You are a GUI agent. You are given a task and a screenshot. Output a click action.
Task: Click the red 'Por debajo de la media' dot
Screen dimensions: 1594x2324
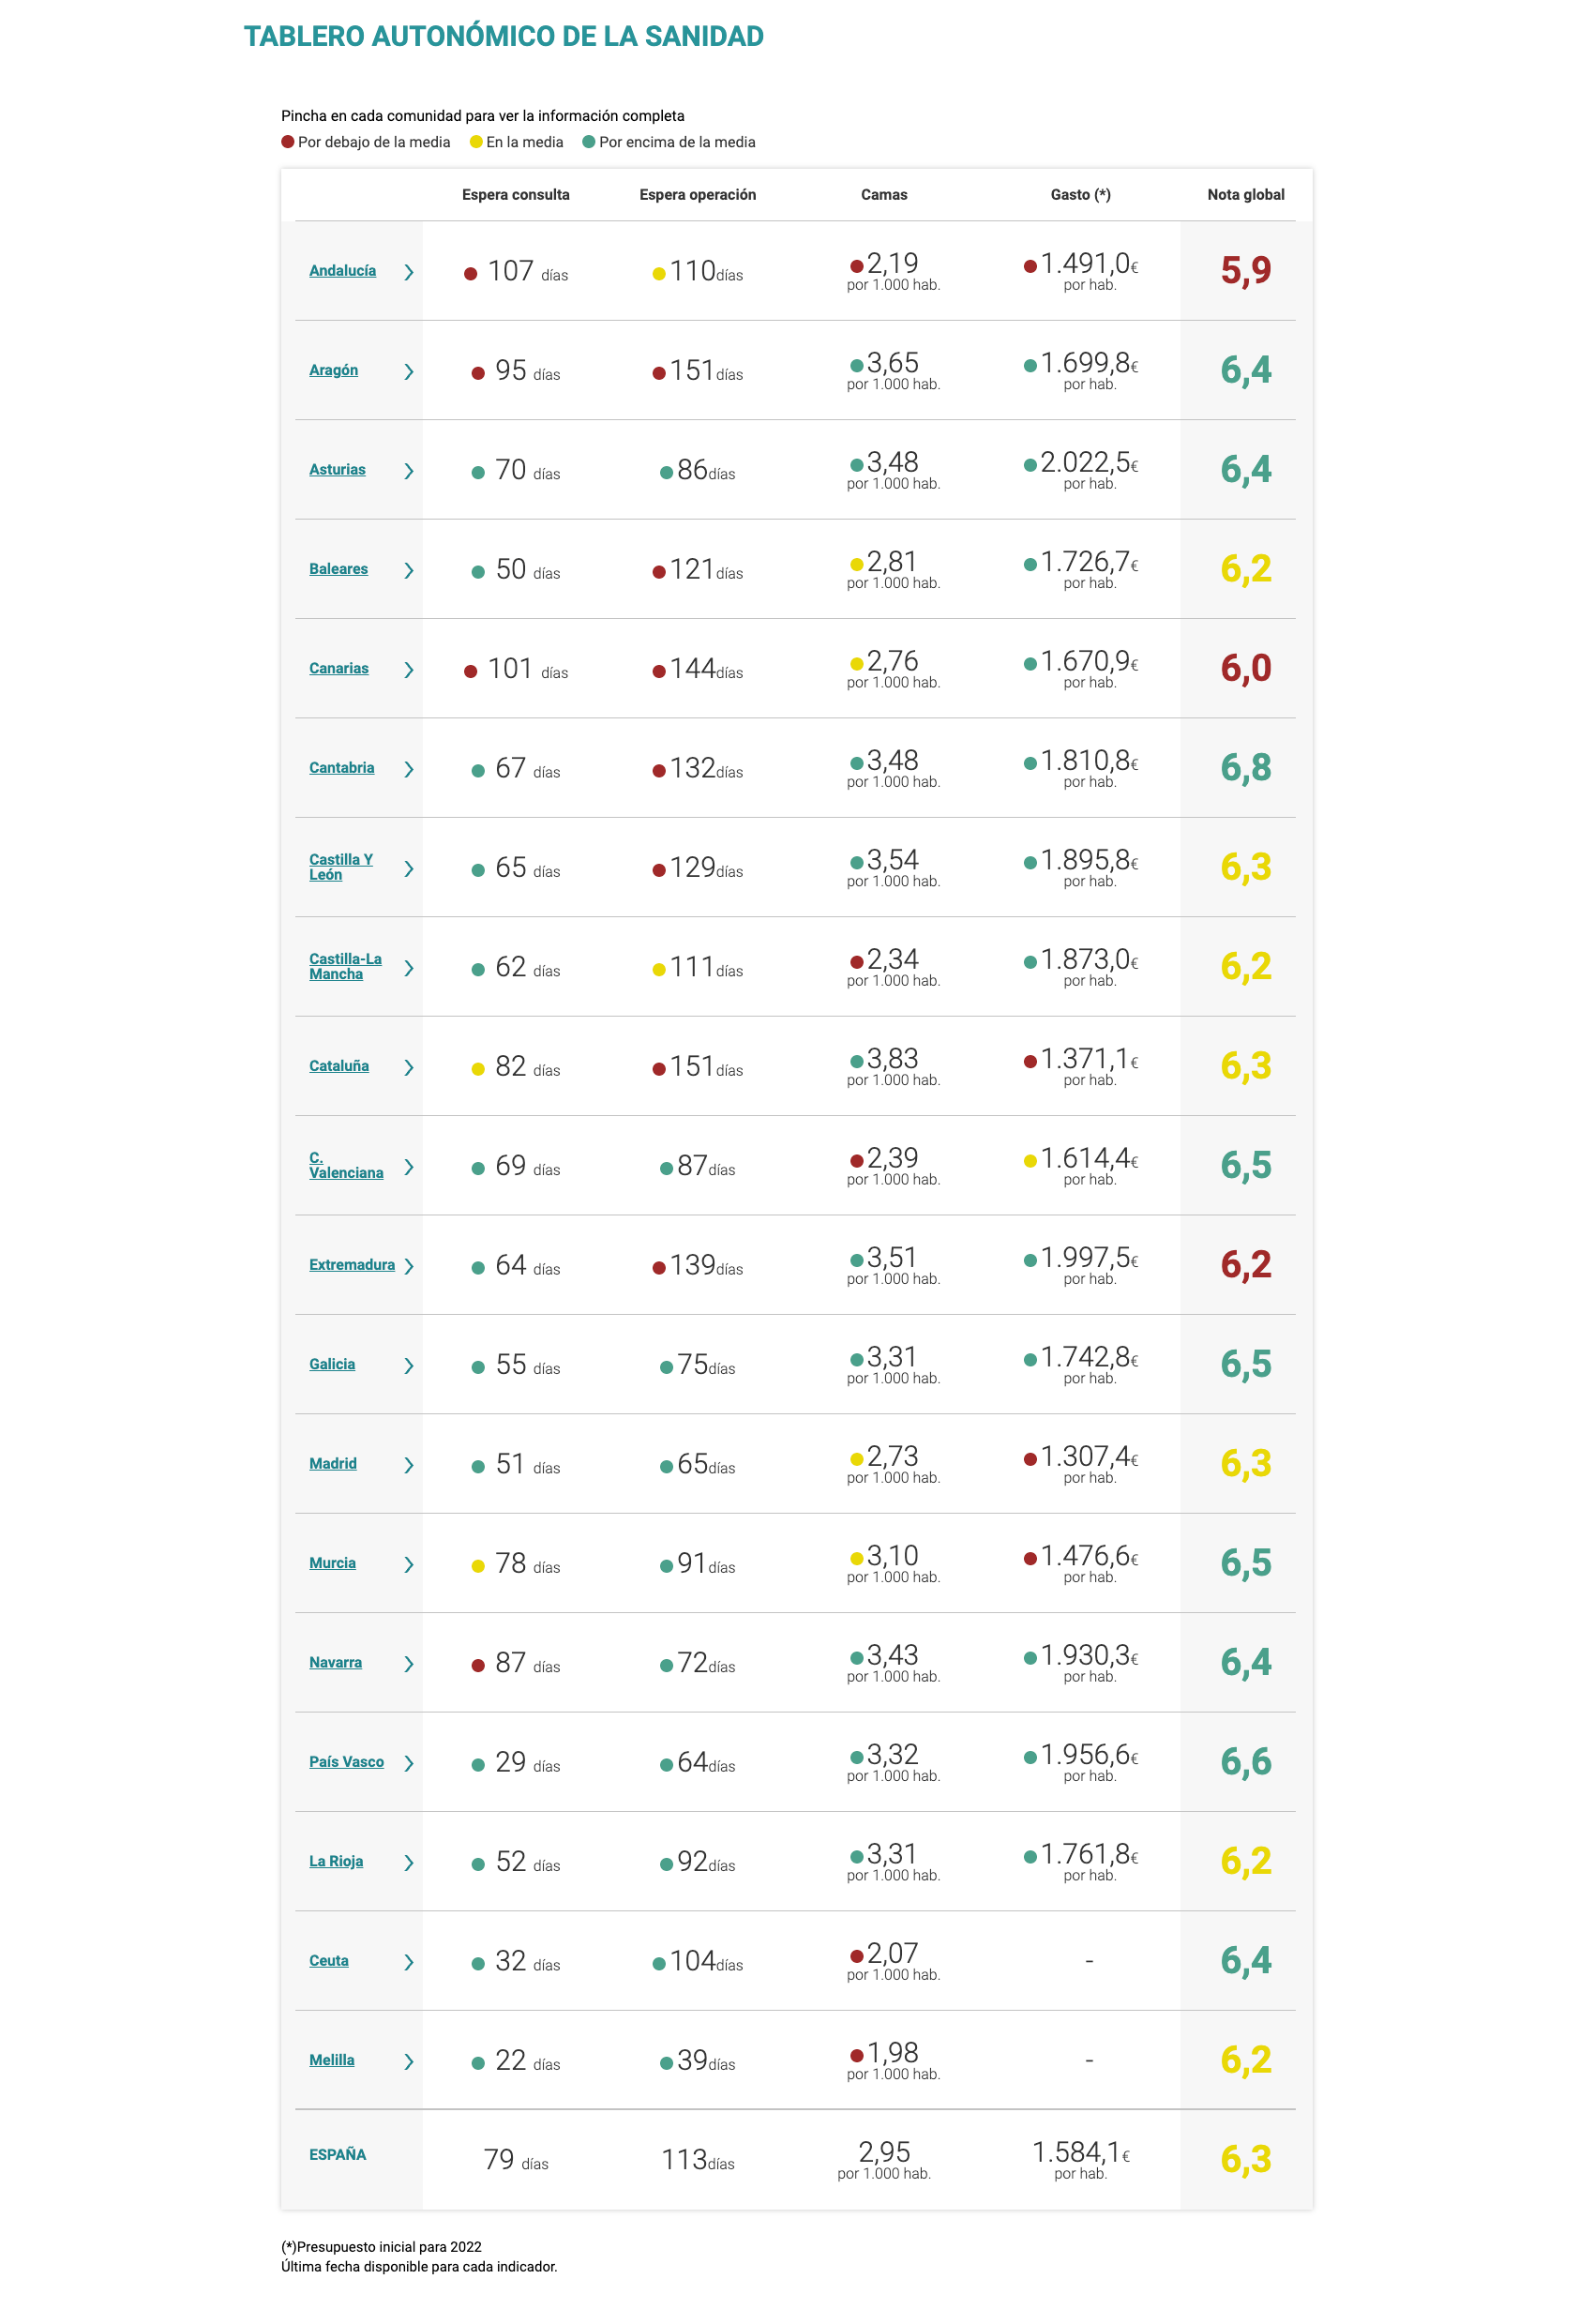click(288, 142)
